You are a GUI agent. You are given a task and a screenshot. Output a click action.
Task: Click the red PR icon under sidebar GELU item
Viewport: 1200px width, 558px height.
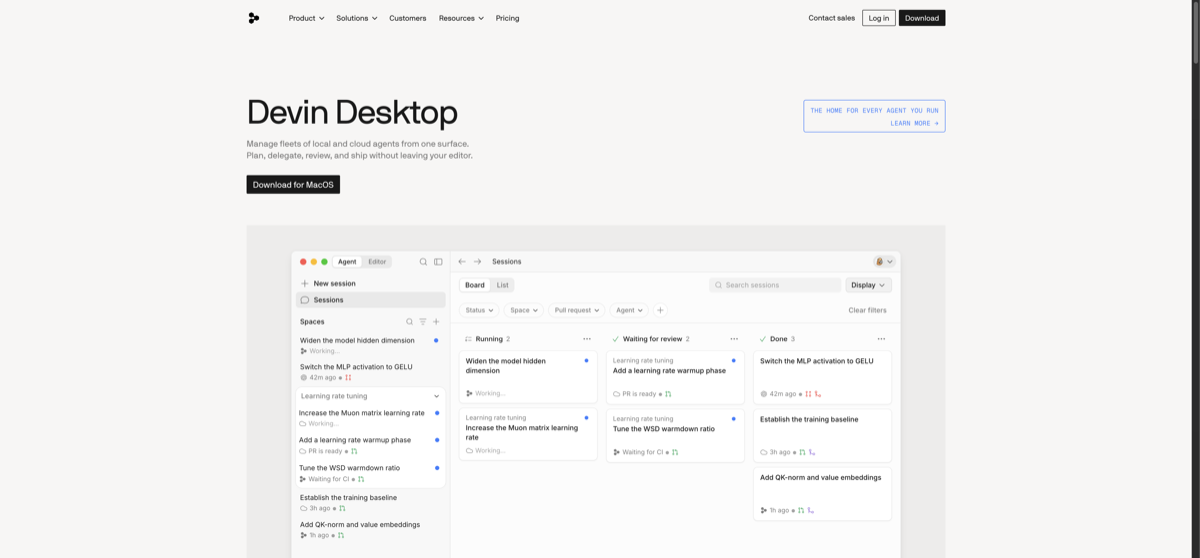[348, 378]
